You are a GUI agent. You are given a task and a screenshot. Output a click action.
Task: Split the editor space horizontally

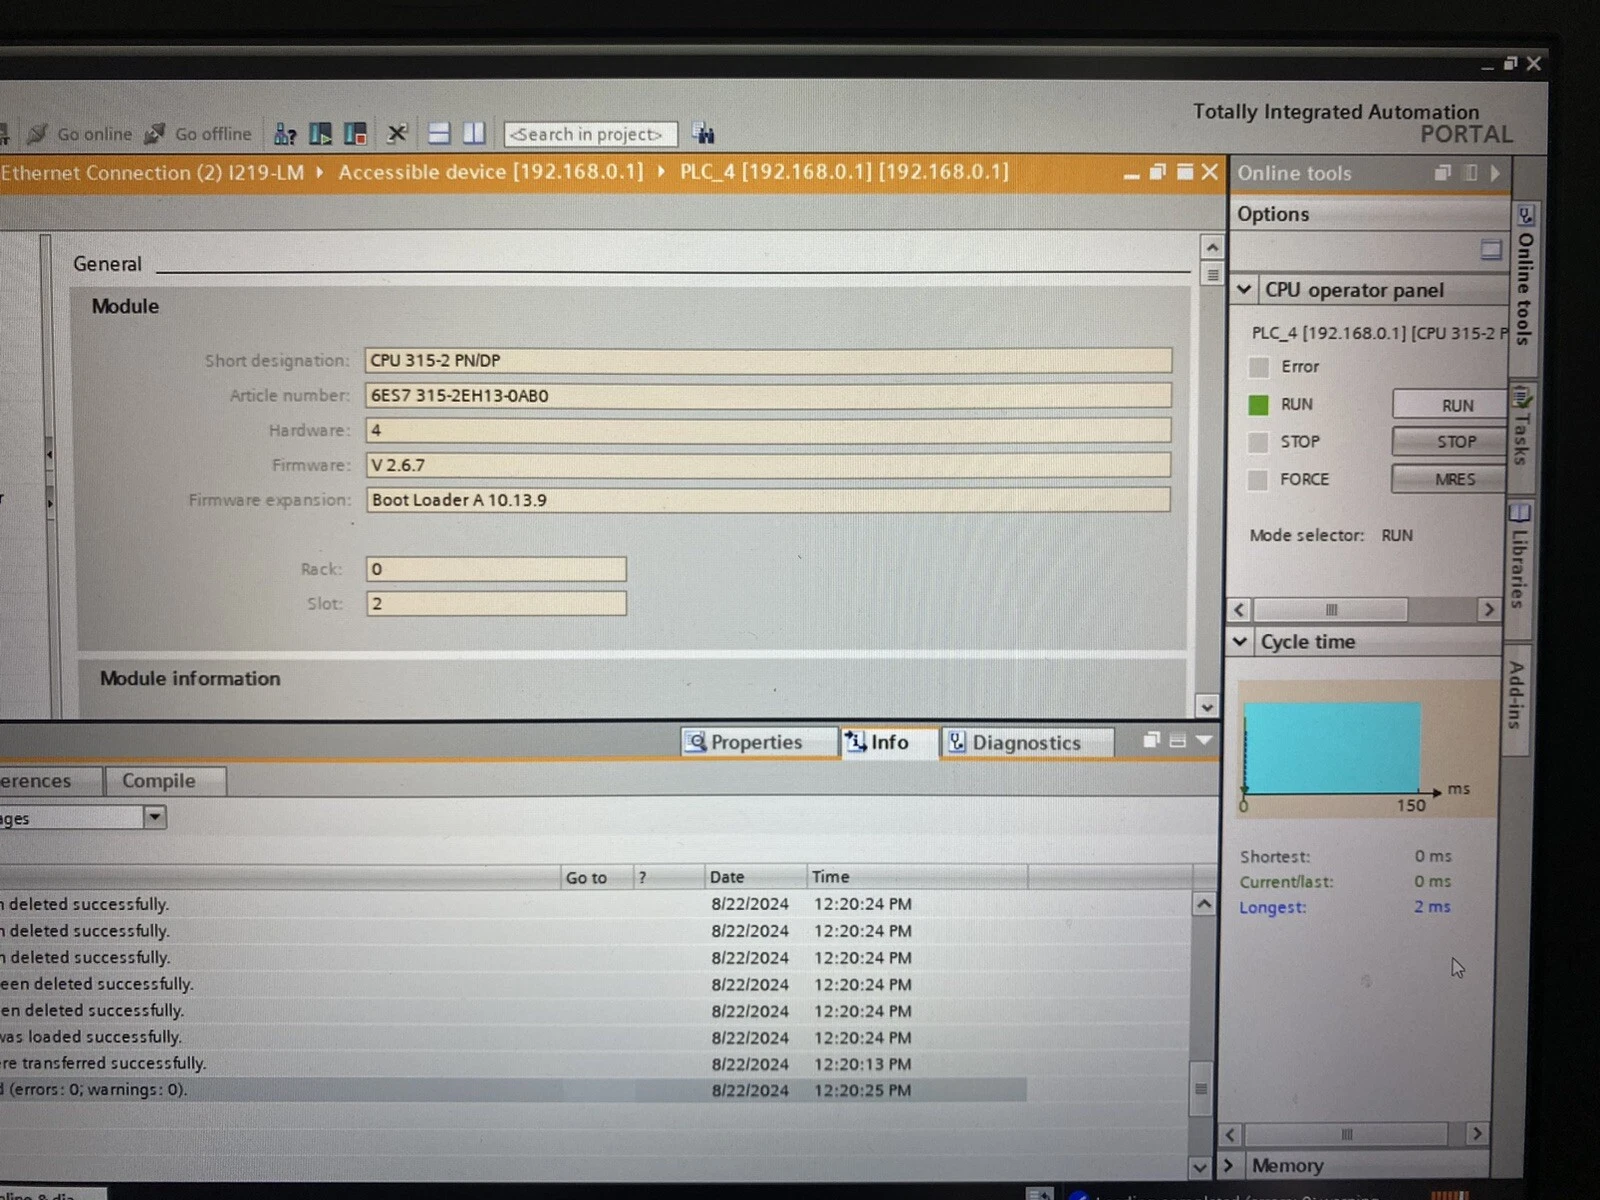pos(439,134)
